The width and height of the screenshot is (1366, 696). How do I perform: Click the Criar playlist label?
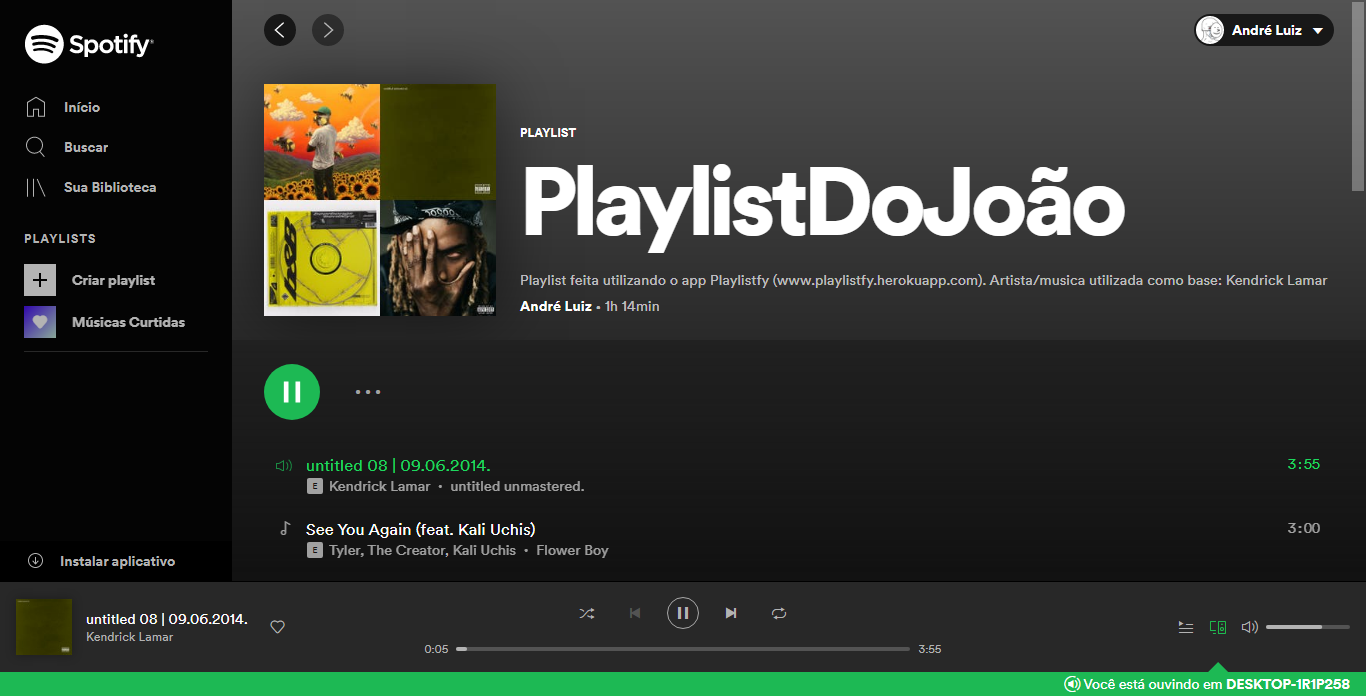tap(113, 281)
